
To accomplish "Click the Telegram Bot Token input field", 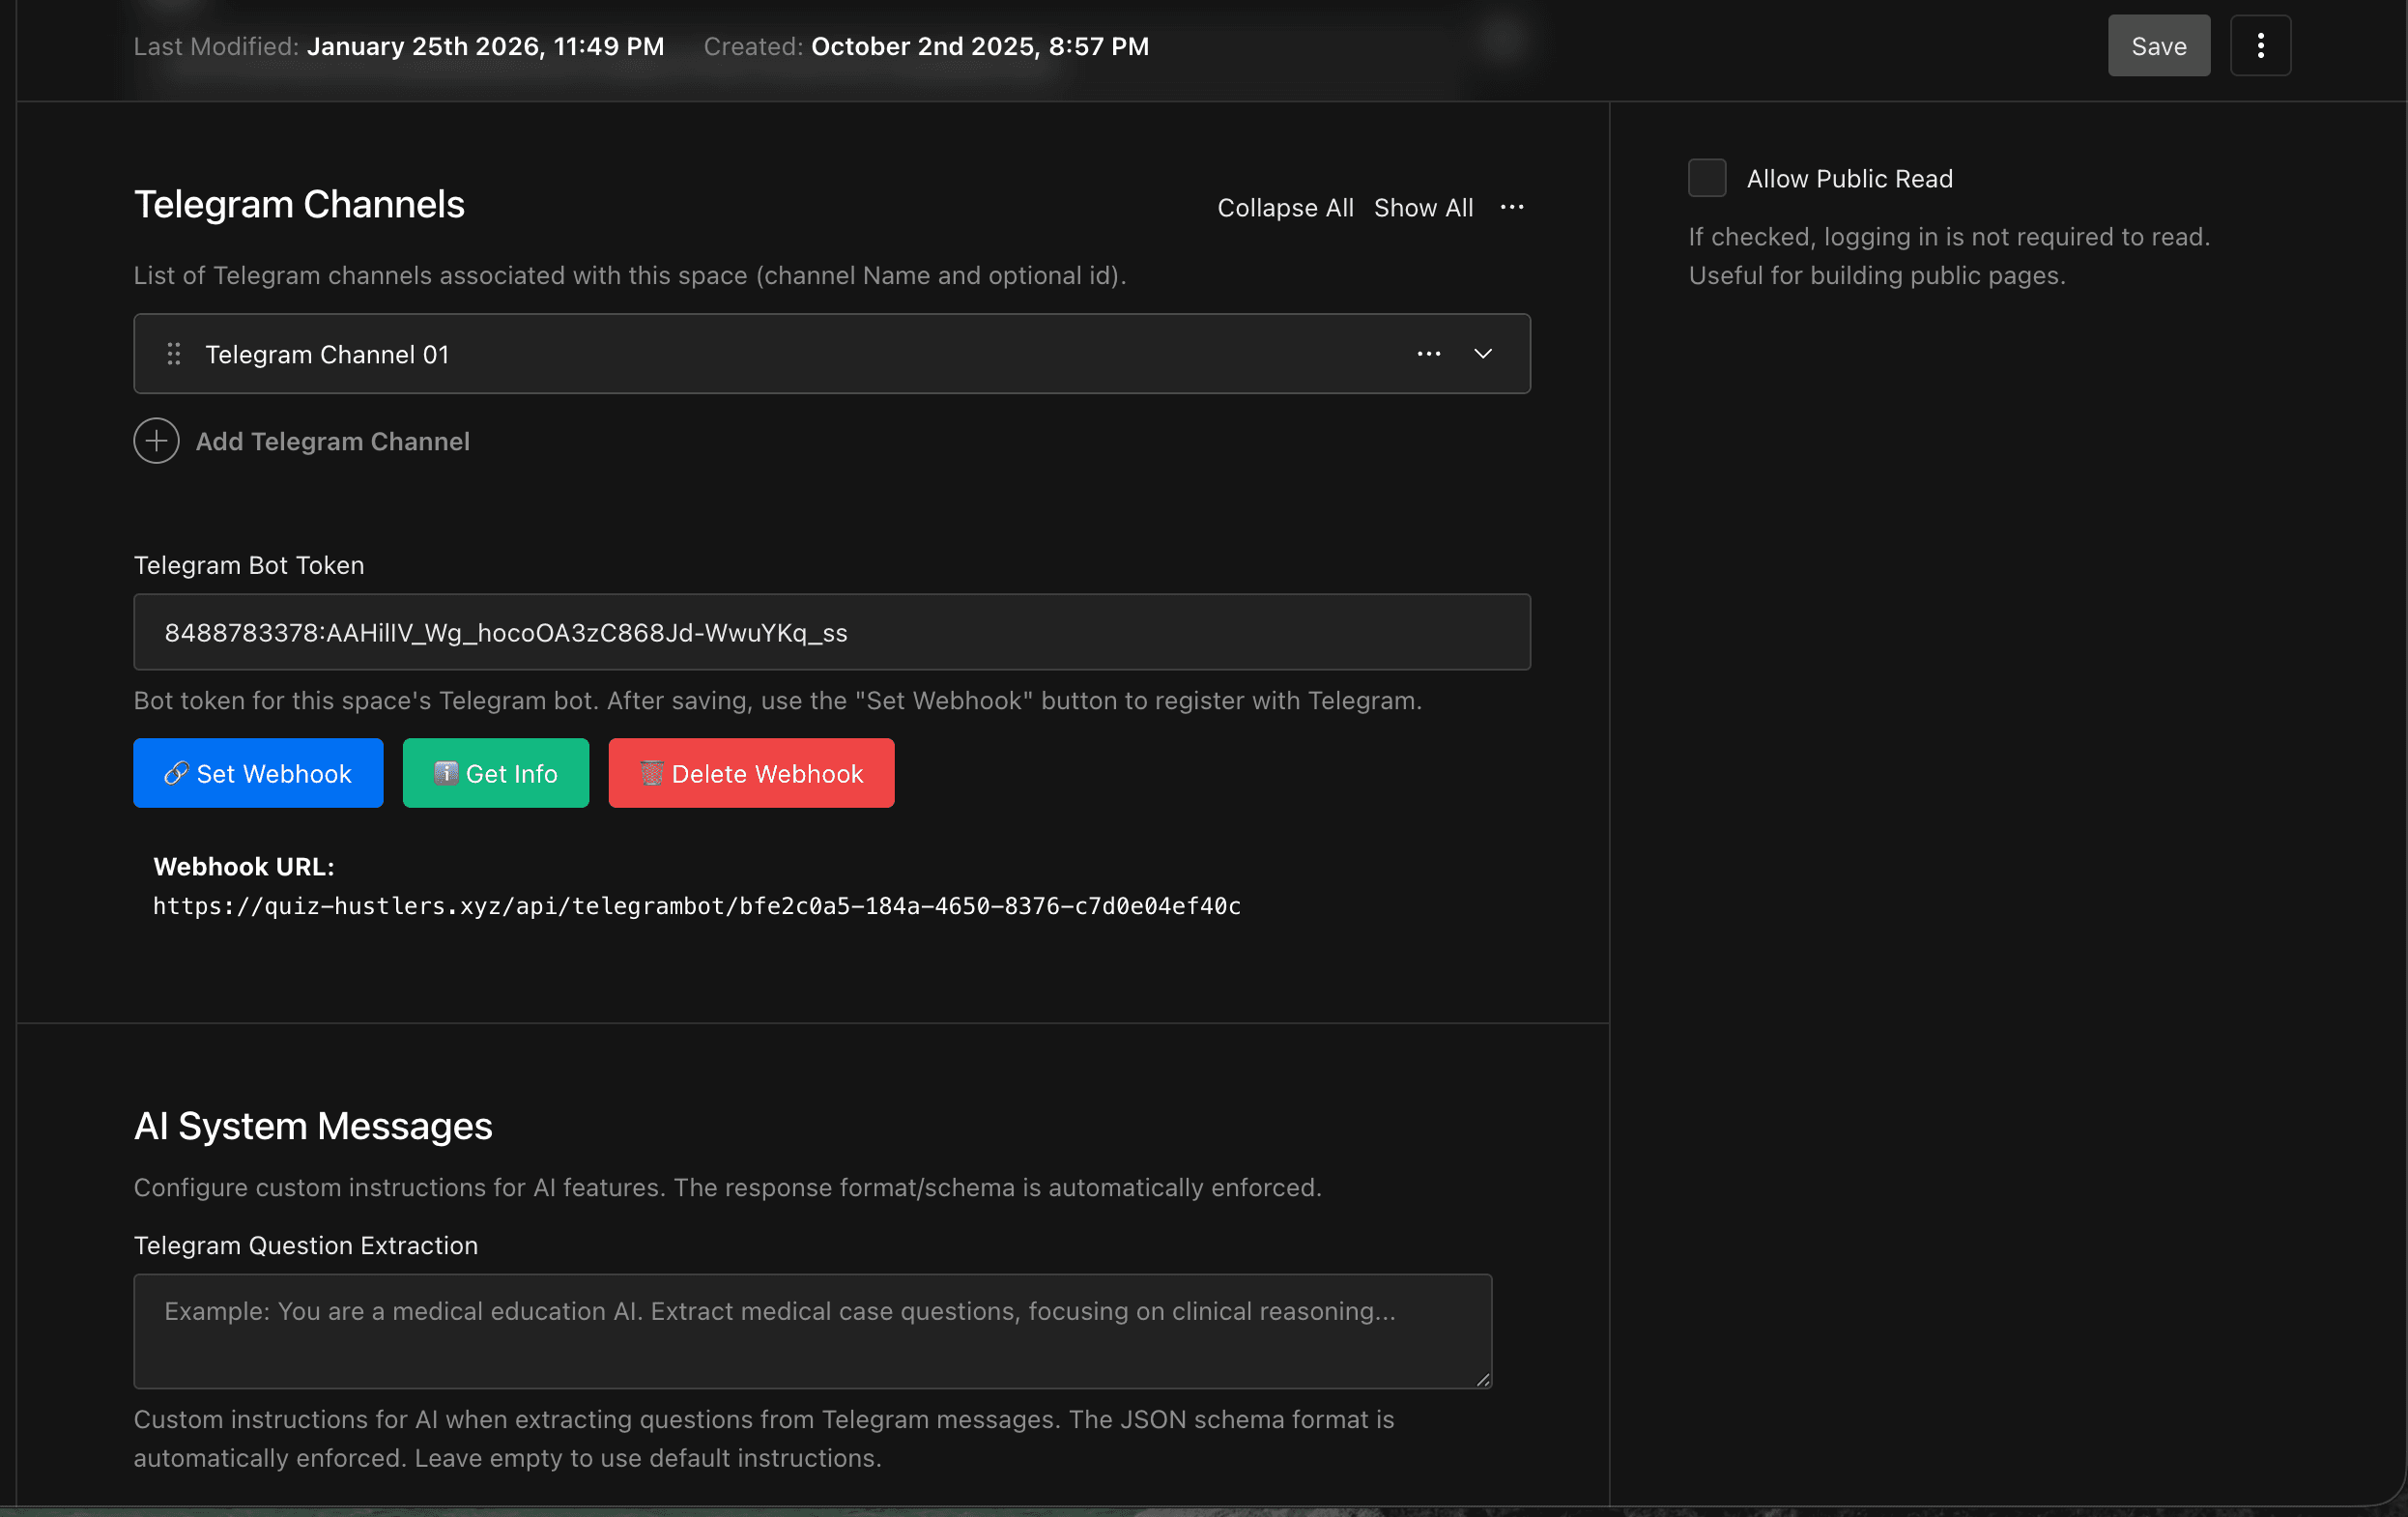I will coord(832,632).
